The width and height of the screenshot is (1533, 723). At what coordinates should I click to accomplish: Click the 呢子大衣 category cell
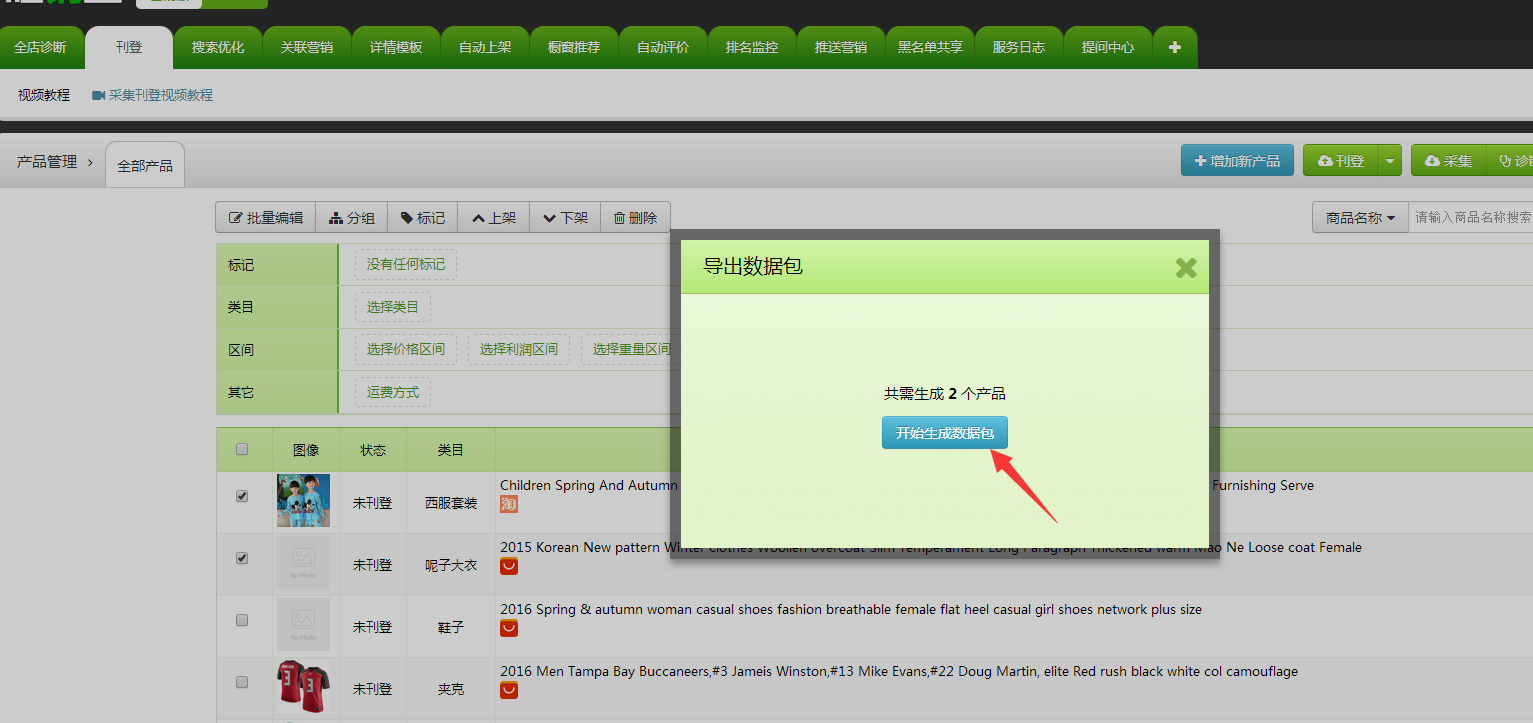pos(451,565)
